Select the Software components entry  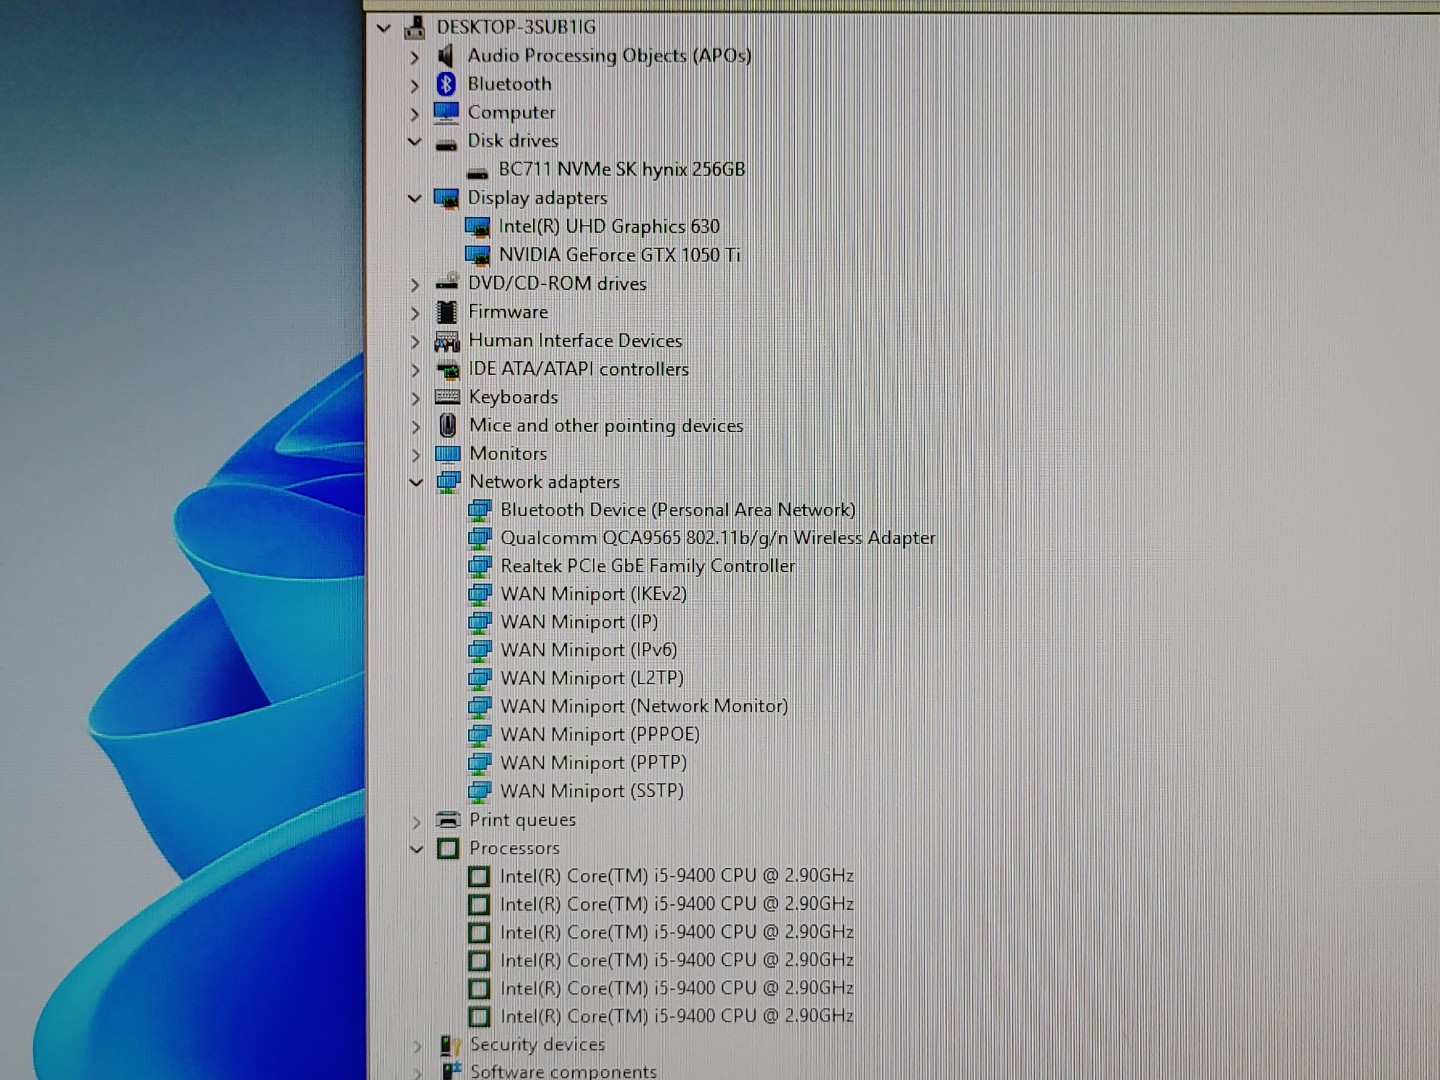pos(563,1070)
